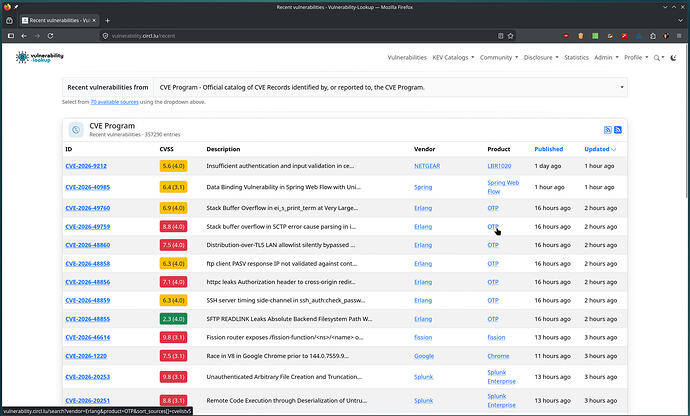Open the Profile dropdown menu
This screenshot has height=416, width=690.
(x=636, y=58)
